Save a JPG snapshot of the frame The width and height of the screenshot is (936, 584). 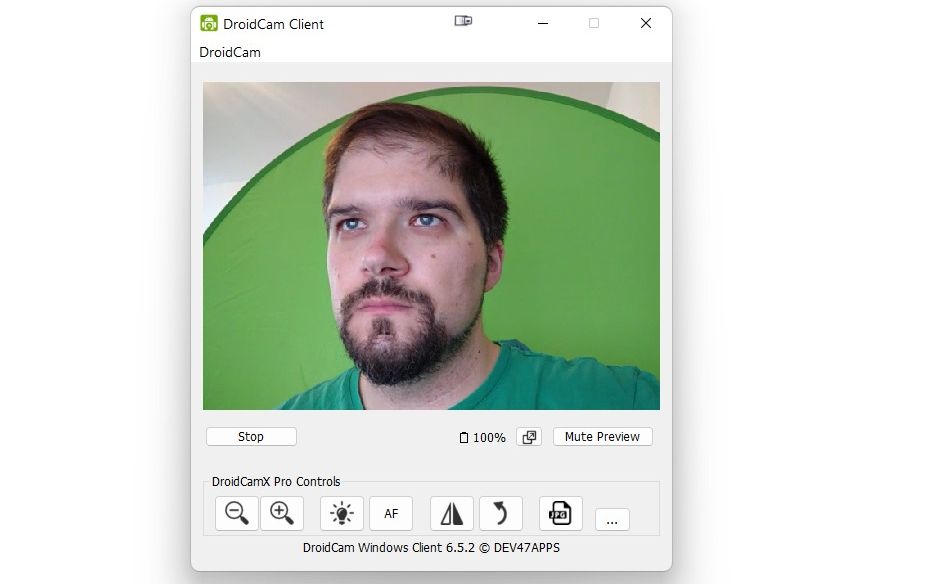coord(561,513)
